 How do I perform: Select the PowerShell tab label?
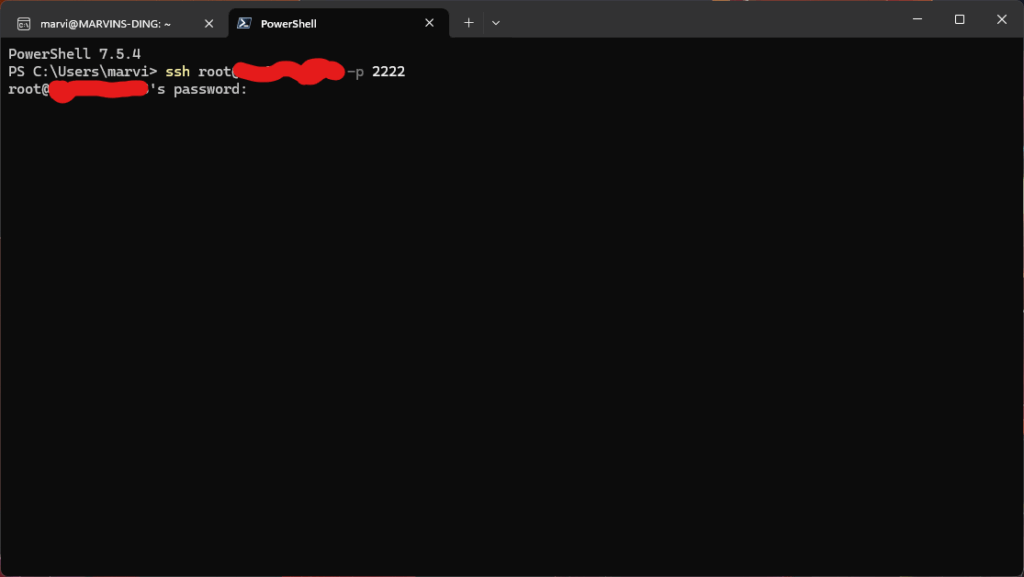(x=290, y=21)
